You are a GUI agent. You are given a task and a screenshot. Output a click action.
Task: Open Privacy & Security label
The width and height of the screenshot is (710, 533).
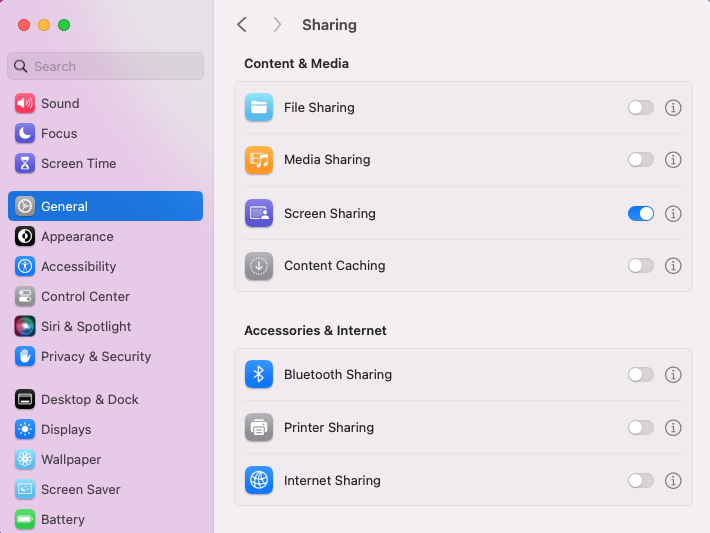[96, 356]
